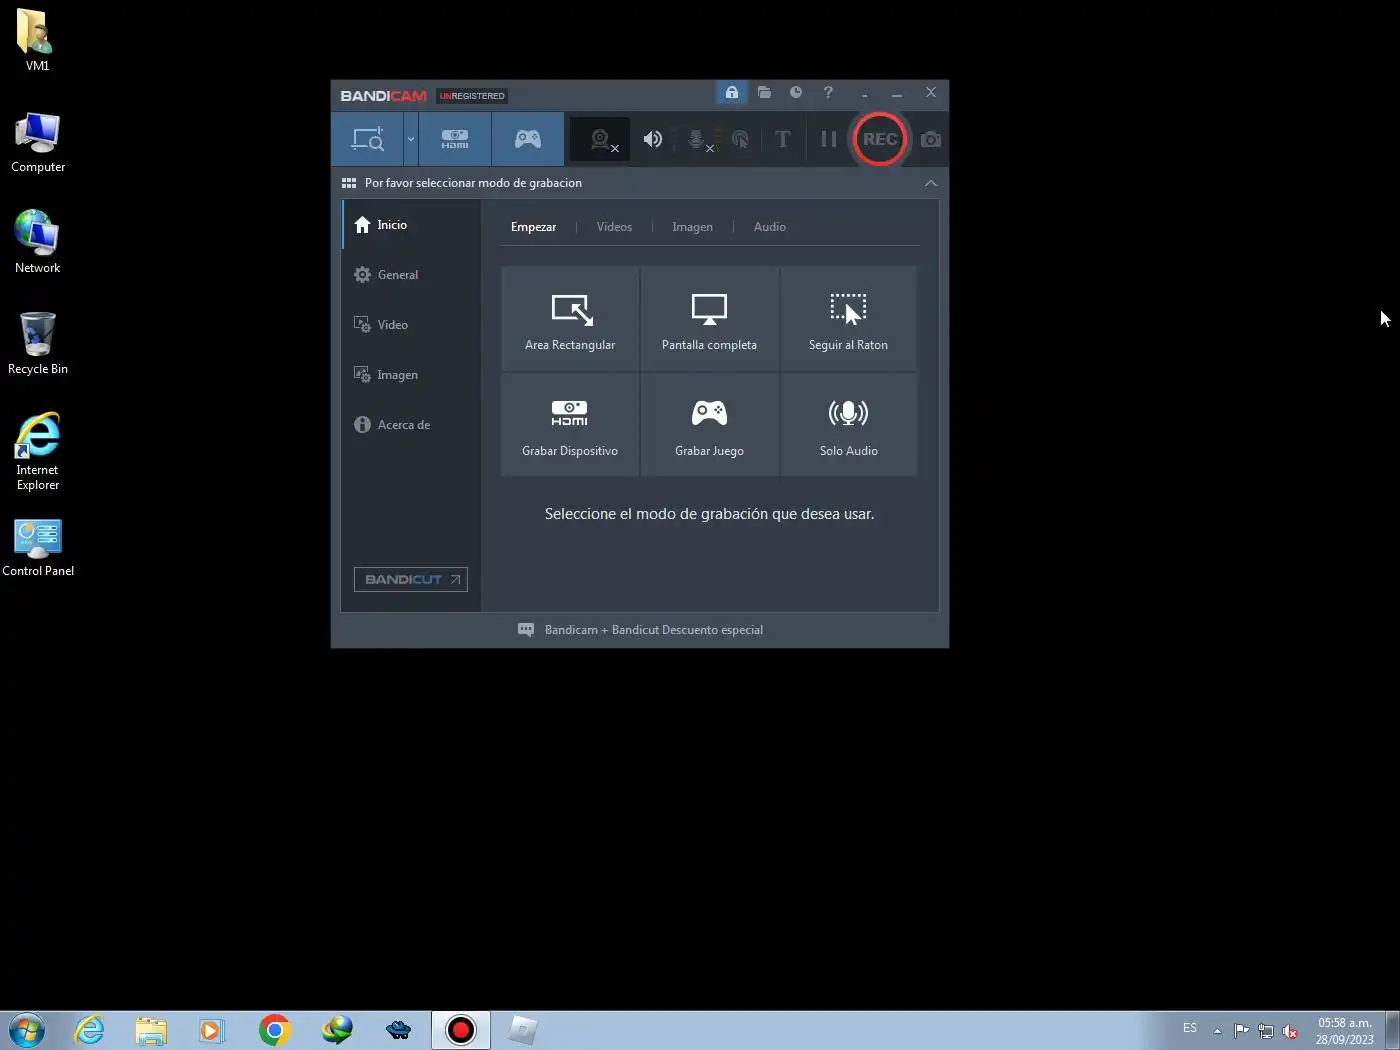
Task: Click the grid icon next to mode message
Action: pyautogui.click(x=349, y=183)
